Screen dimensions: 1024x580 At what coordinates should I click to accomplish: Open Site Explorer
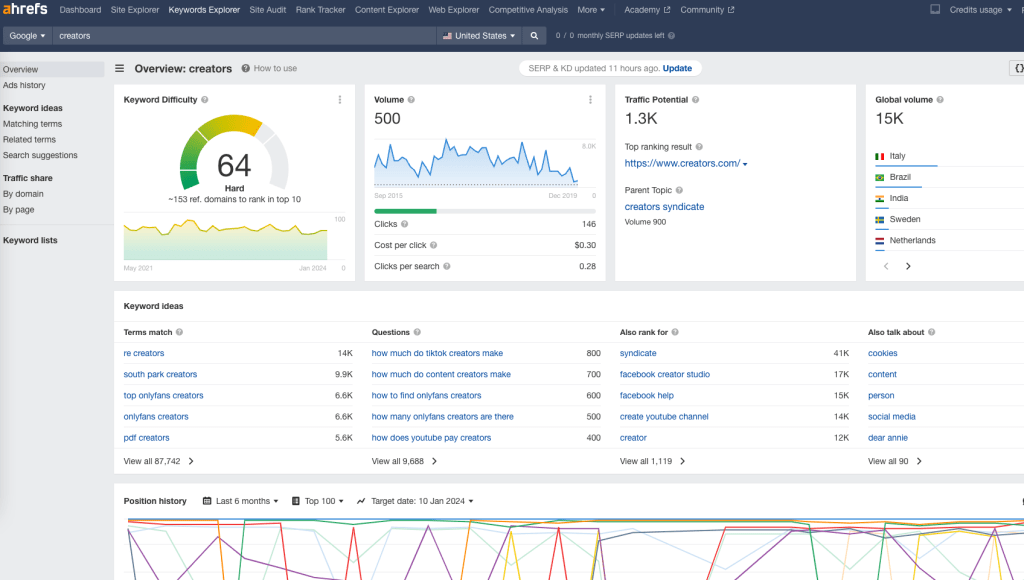pyautogui.click(x=135, y=10)
